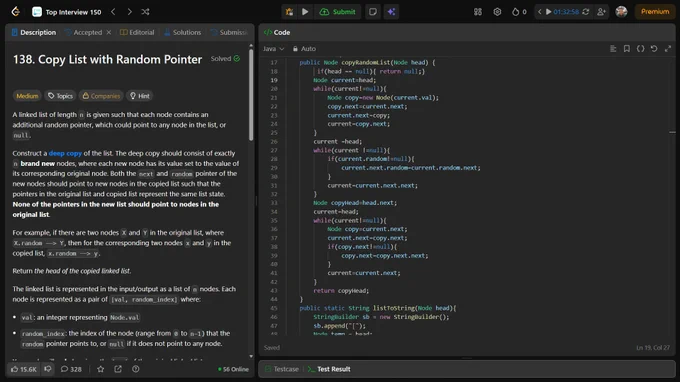This screenshot has width=680, height=382.
Task: Switch to the Description tab
Action: [x=34, y=33]
